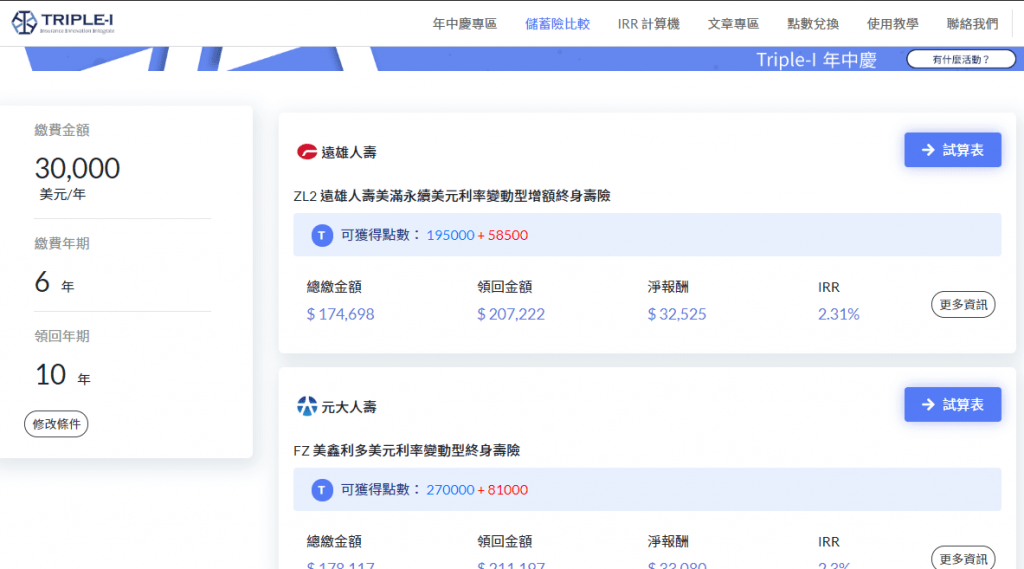
Task: Select the FZ 美鑫利多 product title
Action: (406, 451)
